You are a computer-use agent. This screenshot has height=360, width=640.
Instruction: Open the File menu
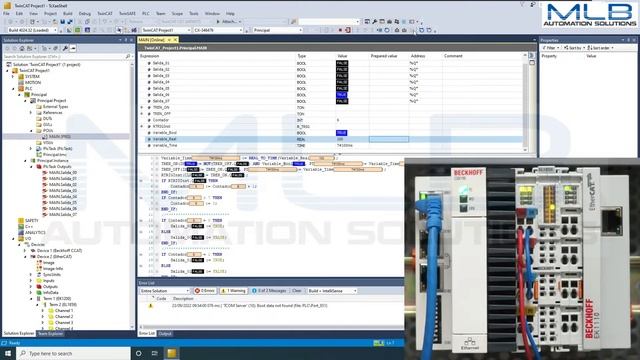pos(7,13)
